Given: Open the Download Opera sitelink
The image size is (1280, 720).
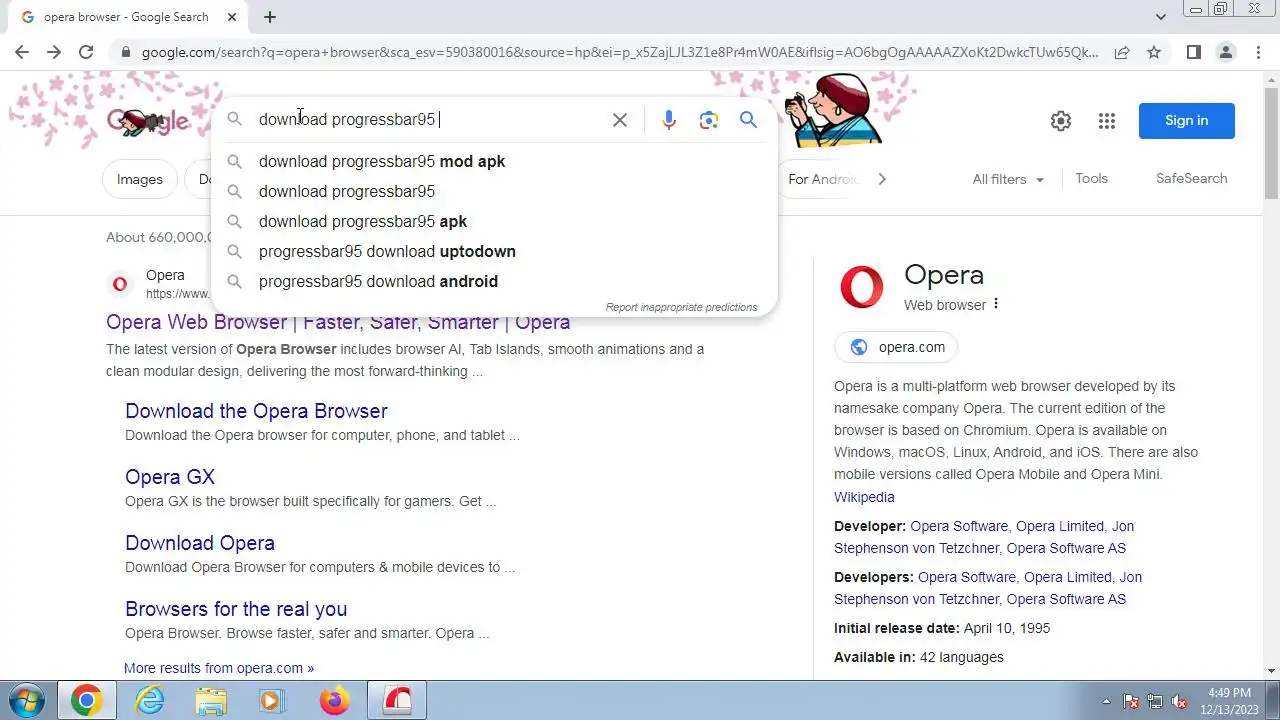Looking at the screenshot, I should (x=200, y=543).
